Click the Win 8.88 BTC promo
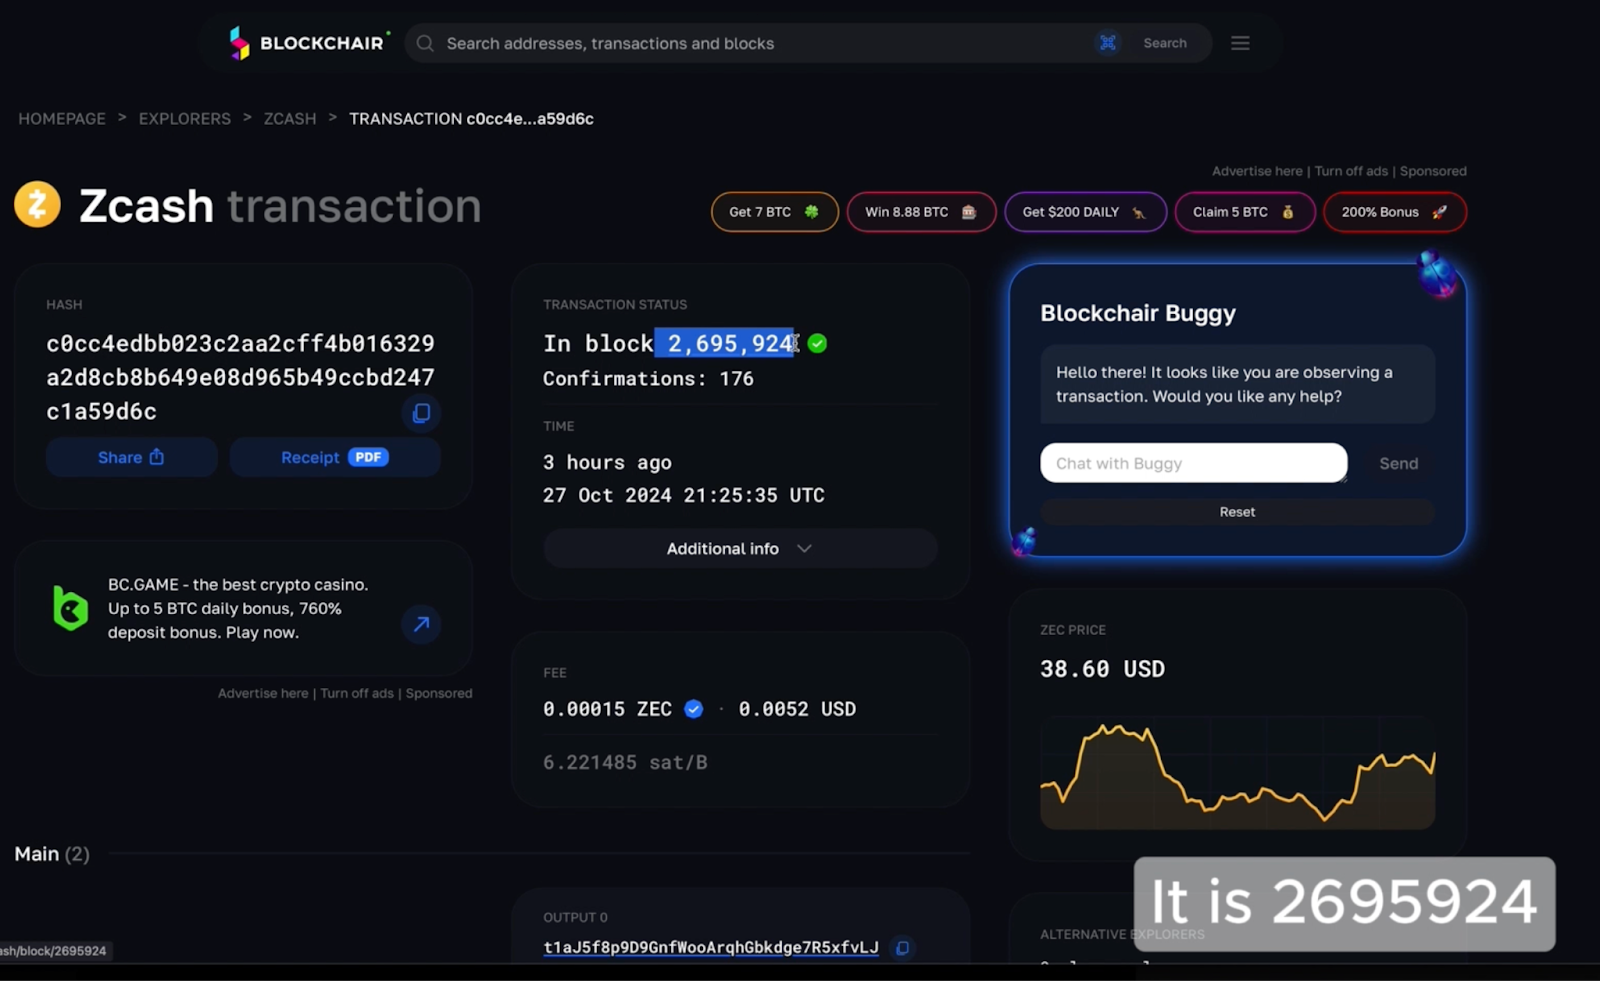The height and width of the screenshot is (981, 1600). (921, 212)
